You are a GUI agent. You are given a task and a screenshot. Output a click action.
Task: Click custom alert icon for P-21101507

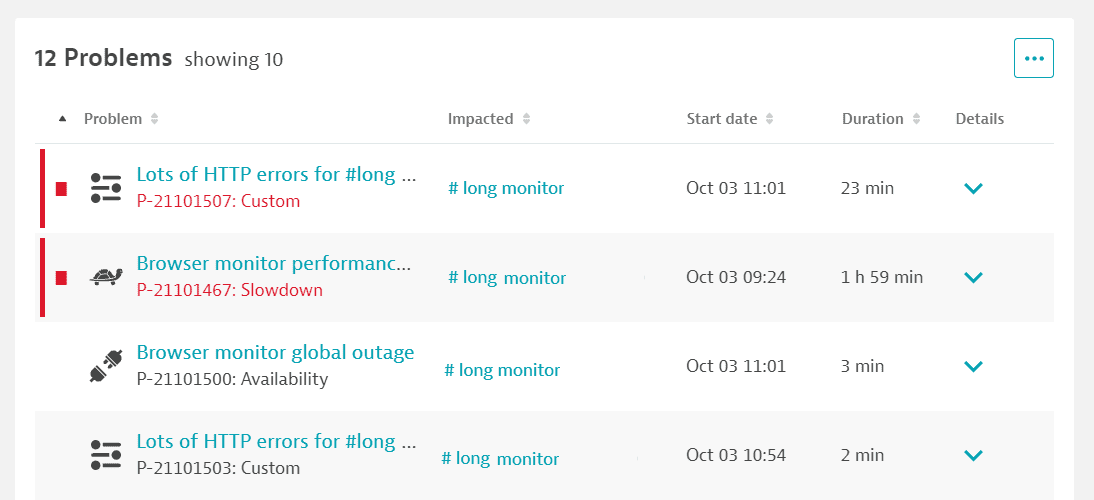(x=106, y=188)
